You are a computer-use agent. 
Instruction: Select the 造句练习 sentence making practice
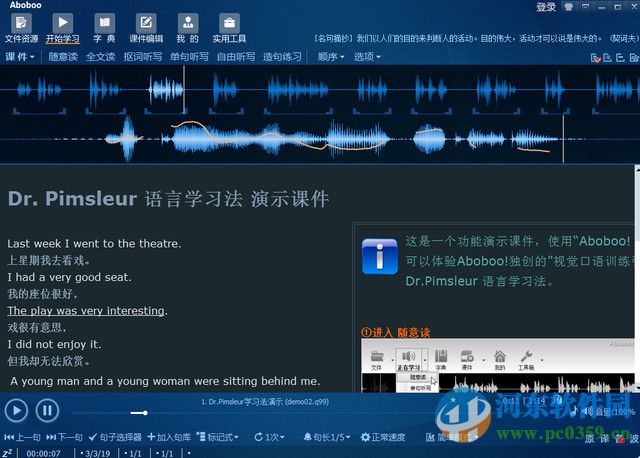pos(282,57)
